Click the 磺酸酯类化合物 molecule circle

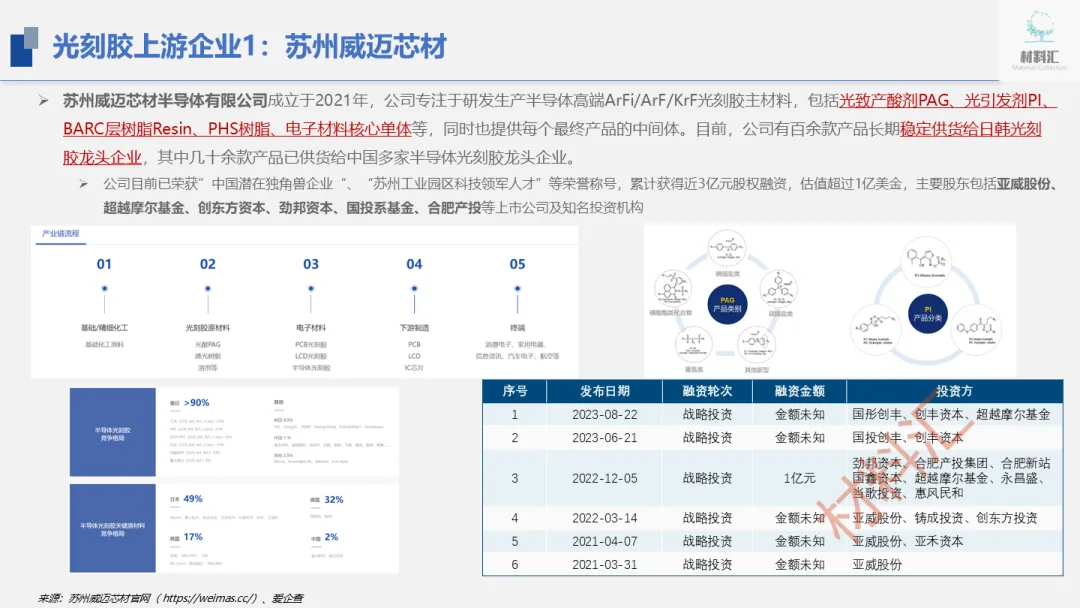click(673, 288)
